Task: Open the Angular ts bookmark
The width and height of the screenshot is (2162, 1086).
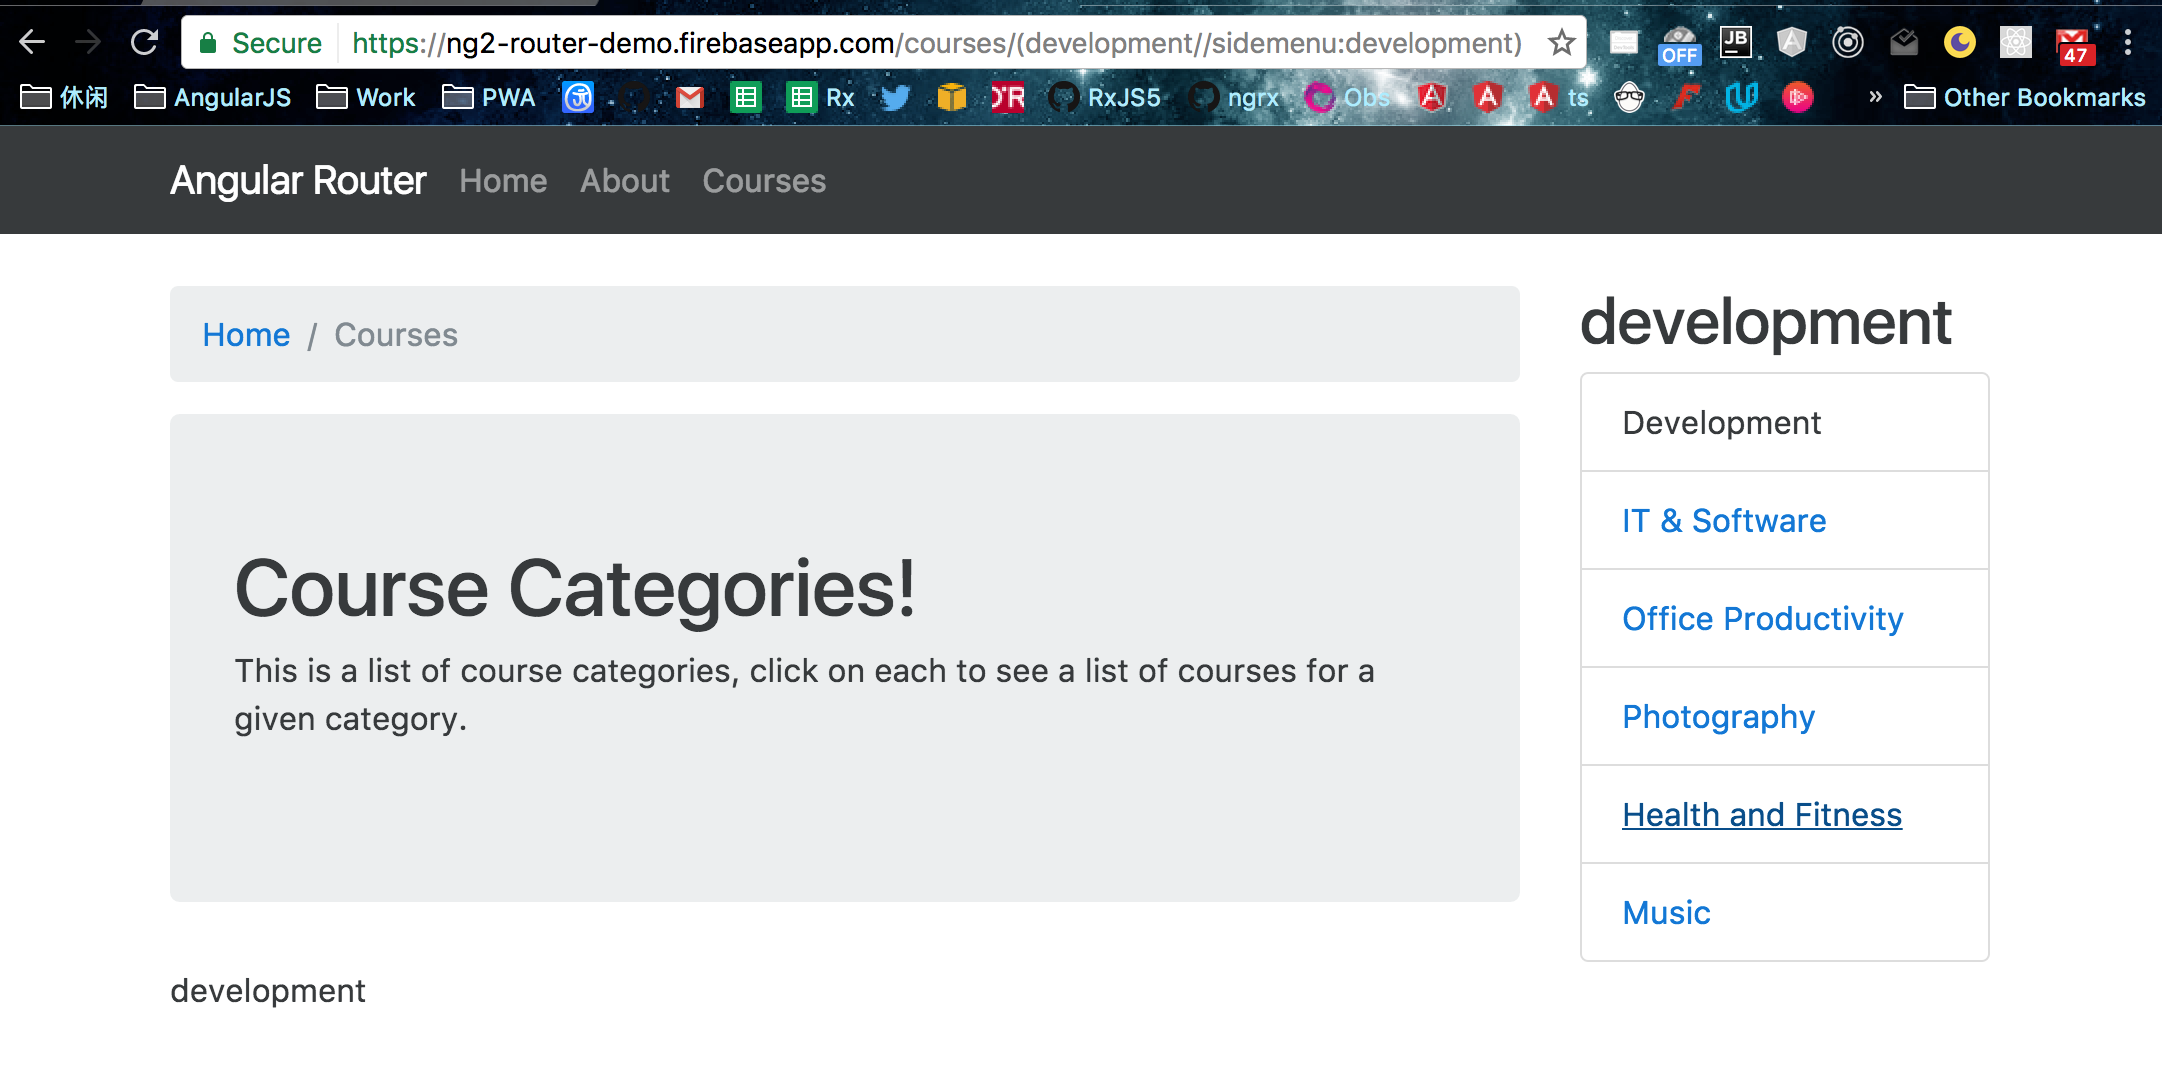Action: coord(1559,97)
